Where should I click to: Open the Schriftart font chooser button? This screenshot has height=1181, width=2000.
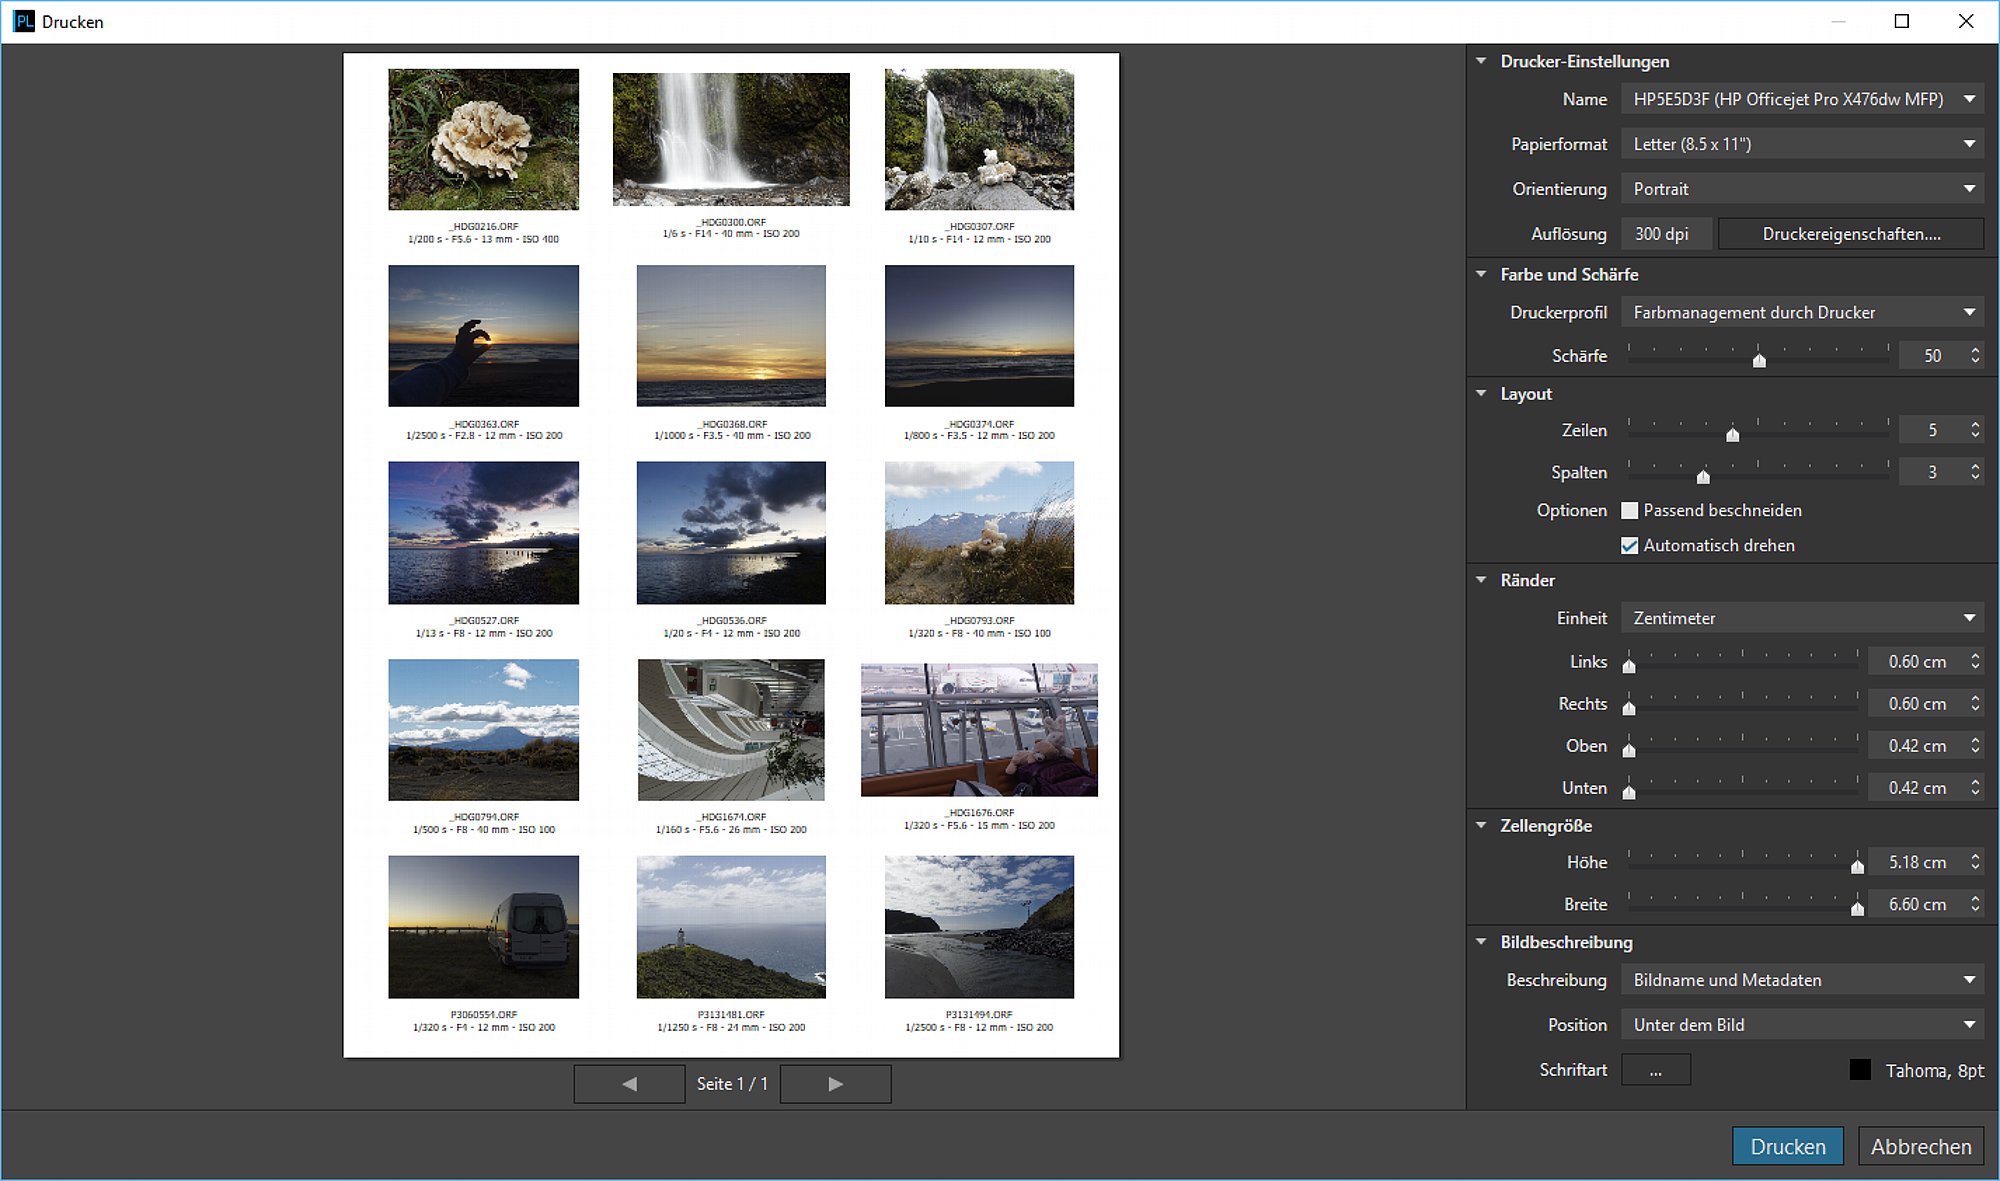point(1656,1070)
